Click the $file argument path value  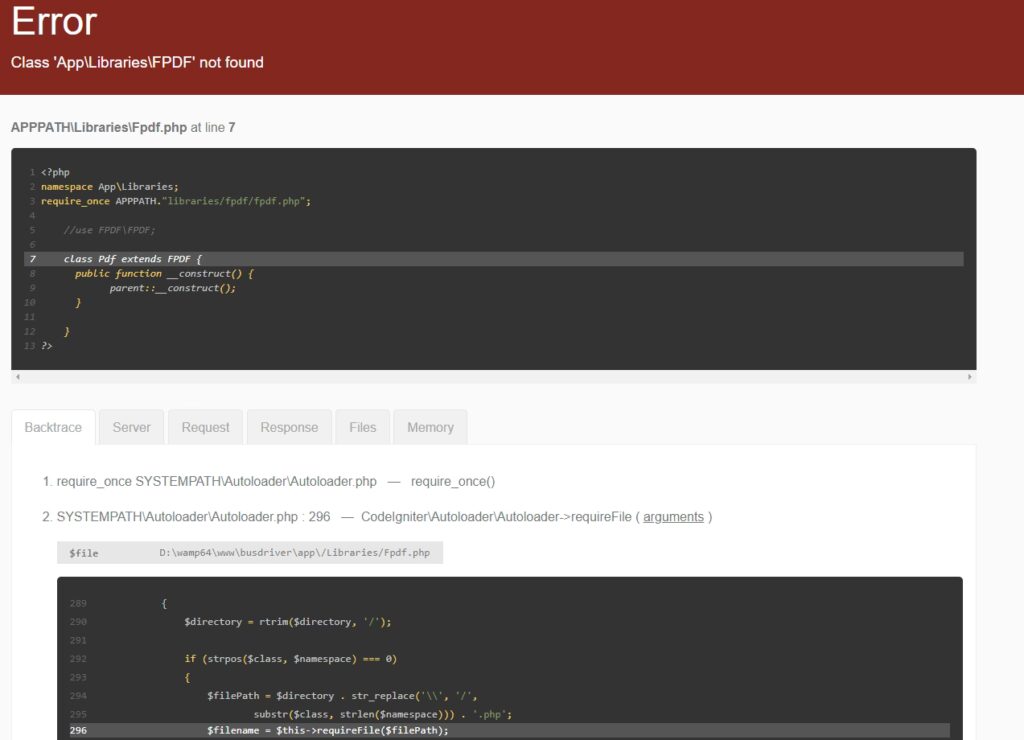point(294,552)
